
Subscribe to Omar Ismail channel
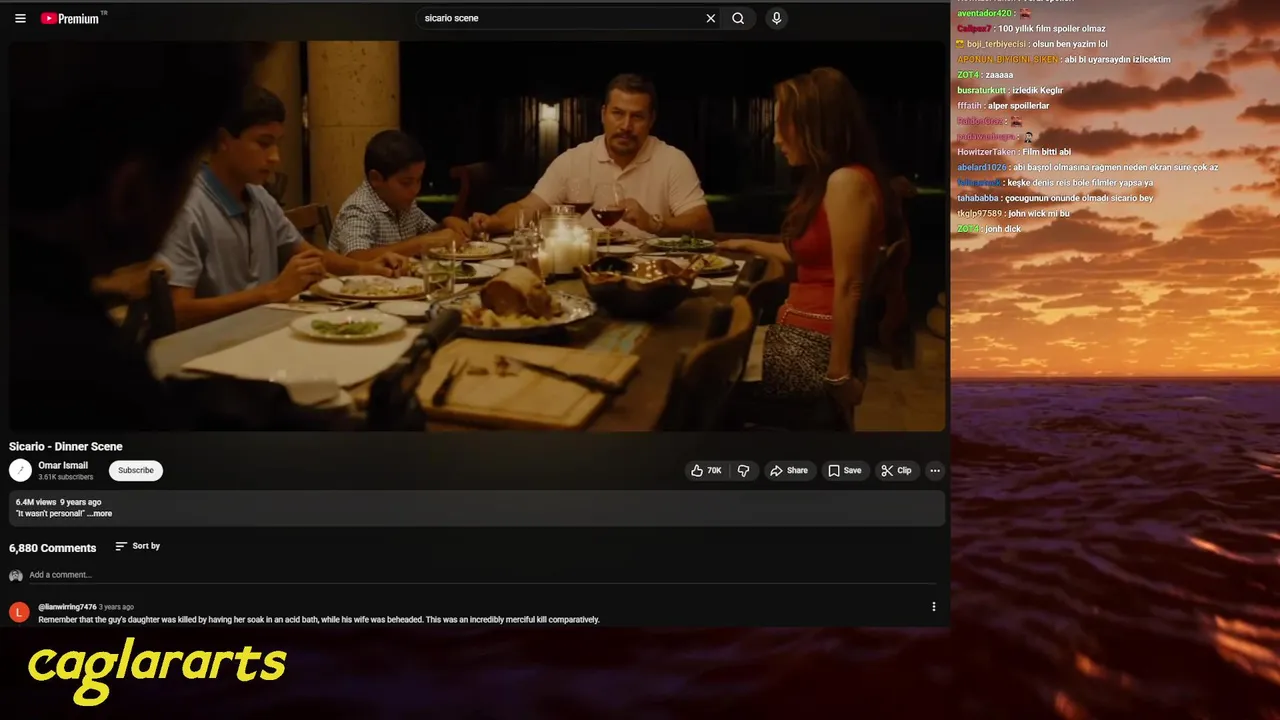coord(136,470)
